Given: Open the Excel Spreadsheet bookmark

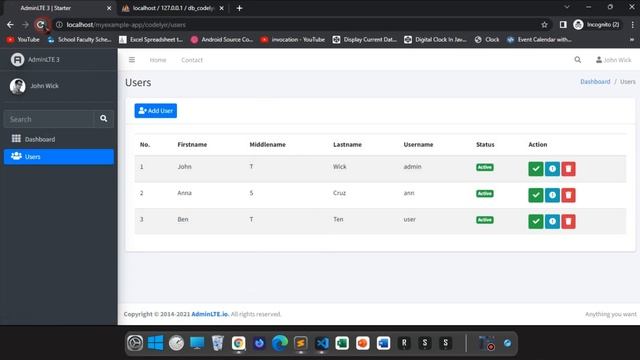Looking at the screenshot, I should click(151, 40).
